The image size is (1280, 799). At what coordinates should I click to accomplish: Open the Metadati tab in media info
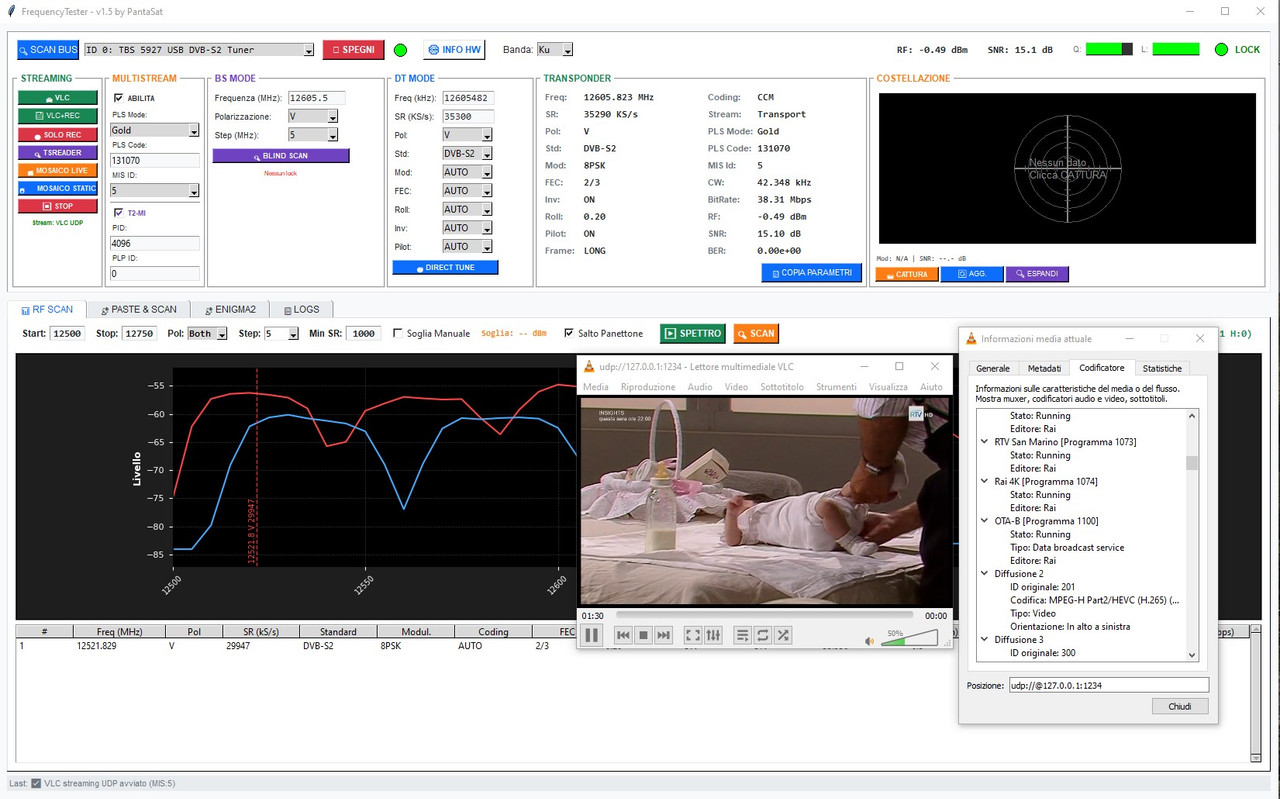(x=1044, y=368)
